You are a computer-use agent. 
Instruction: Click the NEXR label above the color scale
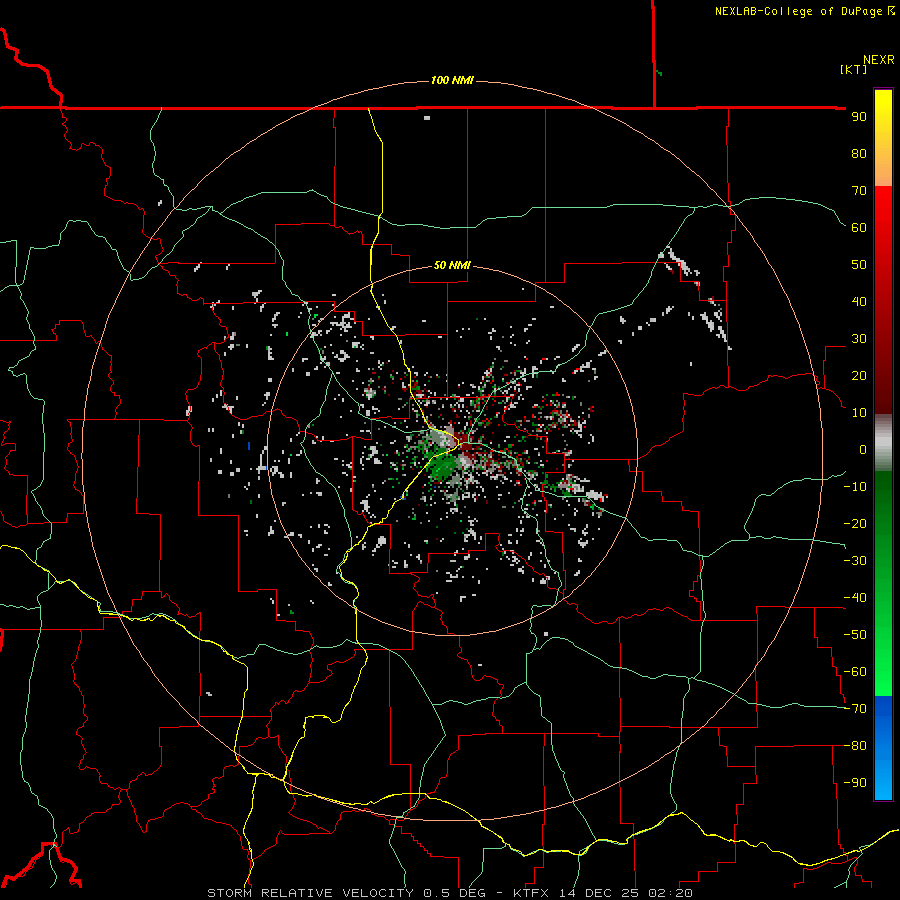[879, 60]
